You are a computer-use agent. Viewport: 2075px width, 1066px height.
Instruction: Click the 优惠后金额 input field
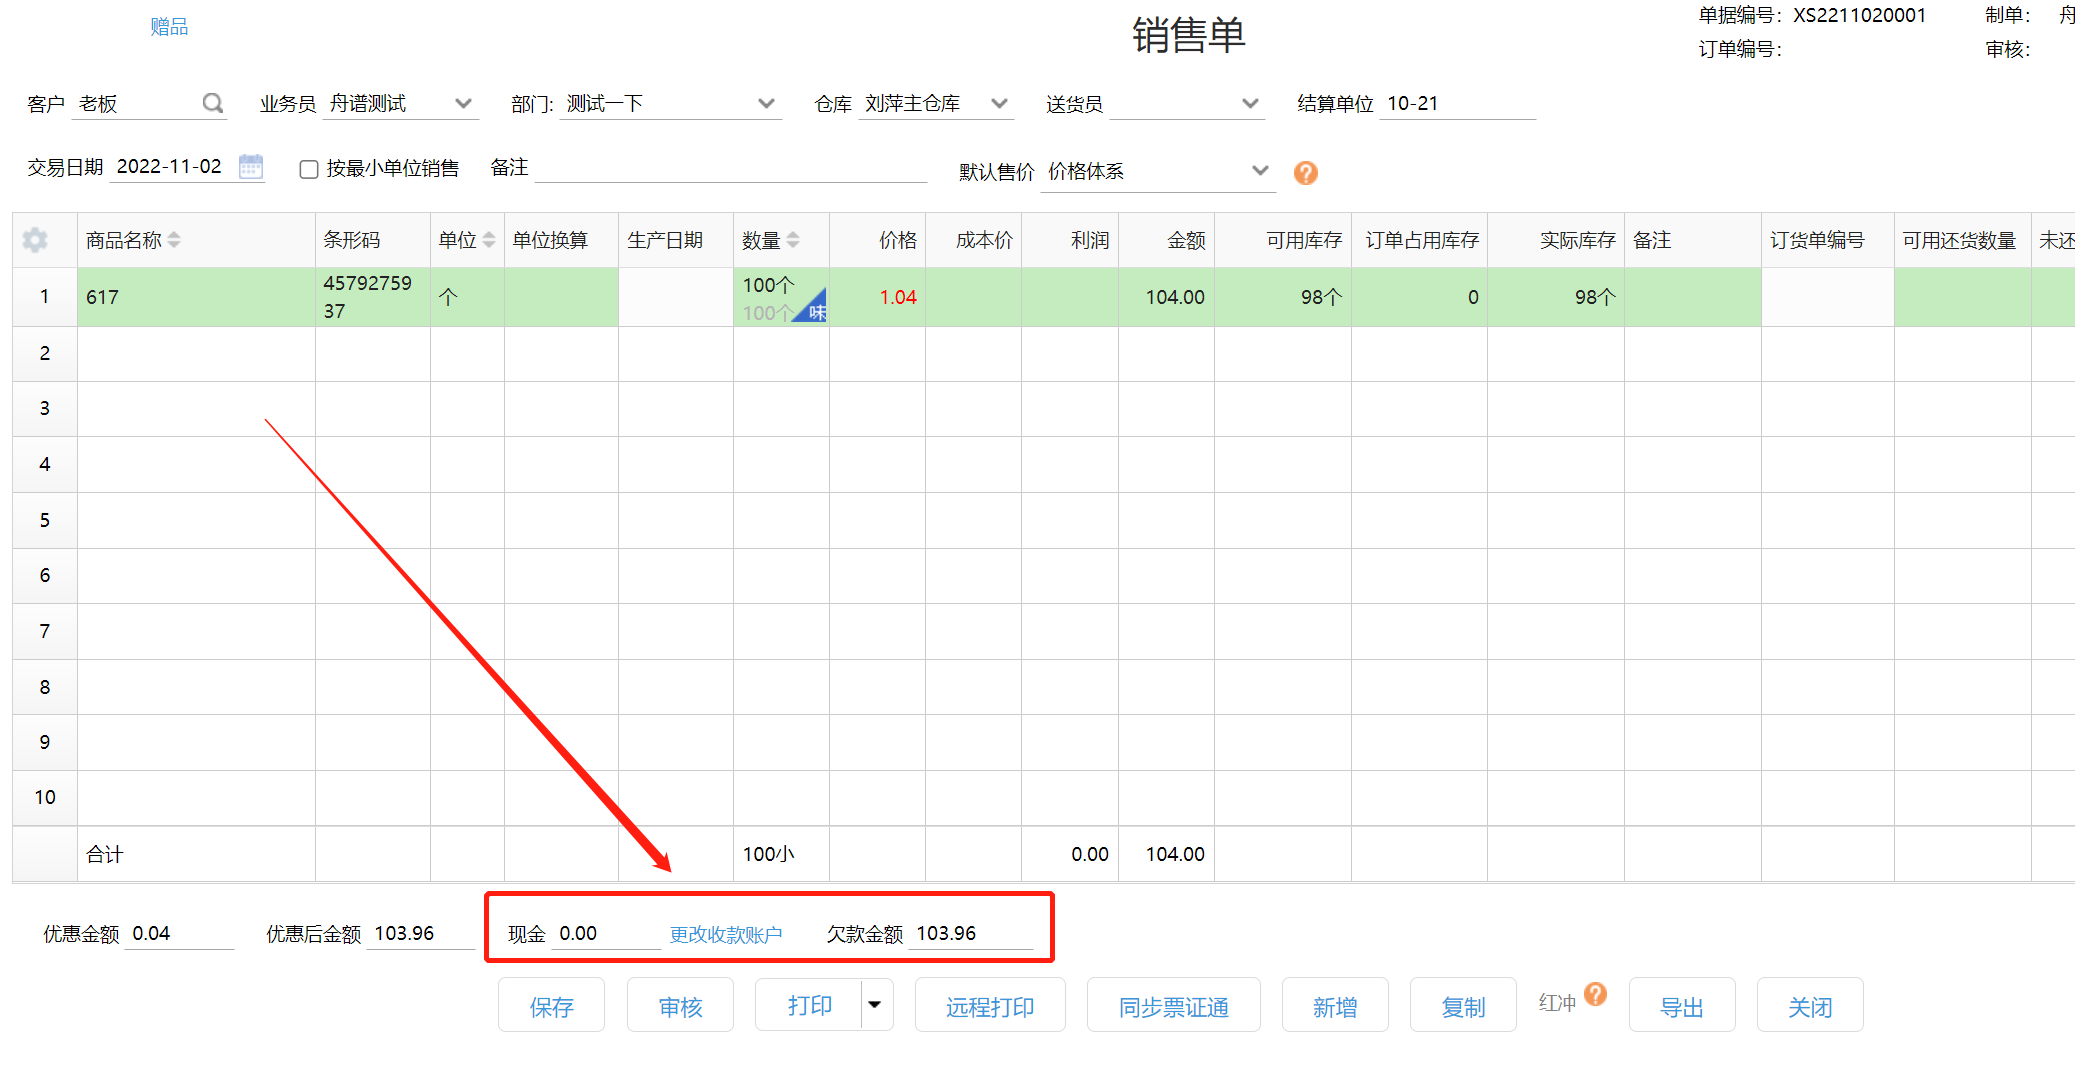(x=420, y=934)
